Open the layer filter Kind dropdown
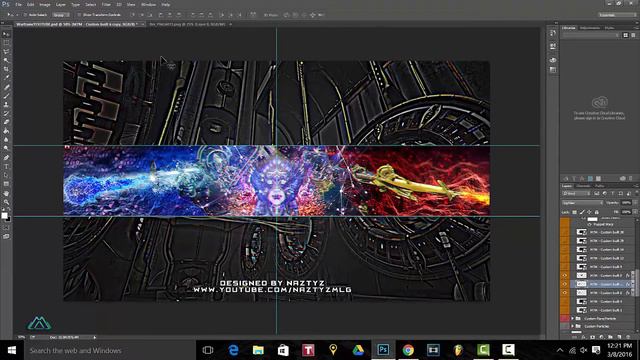 coord(576,193)
